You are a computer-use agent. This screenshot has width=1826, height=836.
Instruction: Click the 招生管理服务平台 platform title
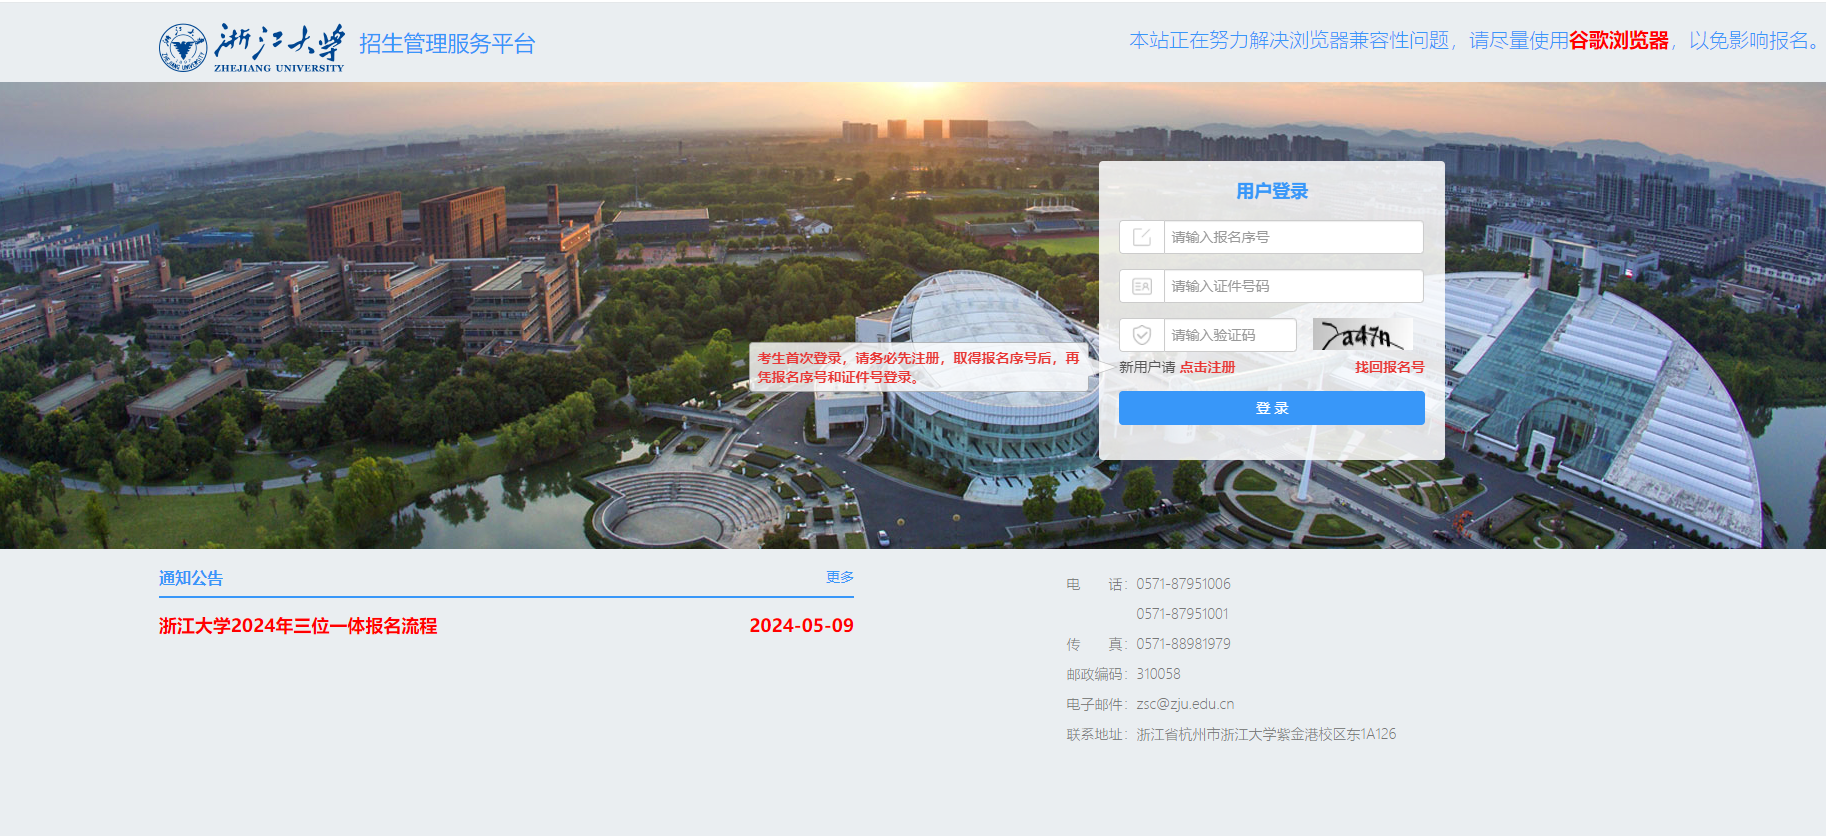(x=447, y=44)
